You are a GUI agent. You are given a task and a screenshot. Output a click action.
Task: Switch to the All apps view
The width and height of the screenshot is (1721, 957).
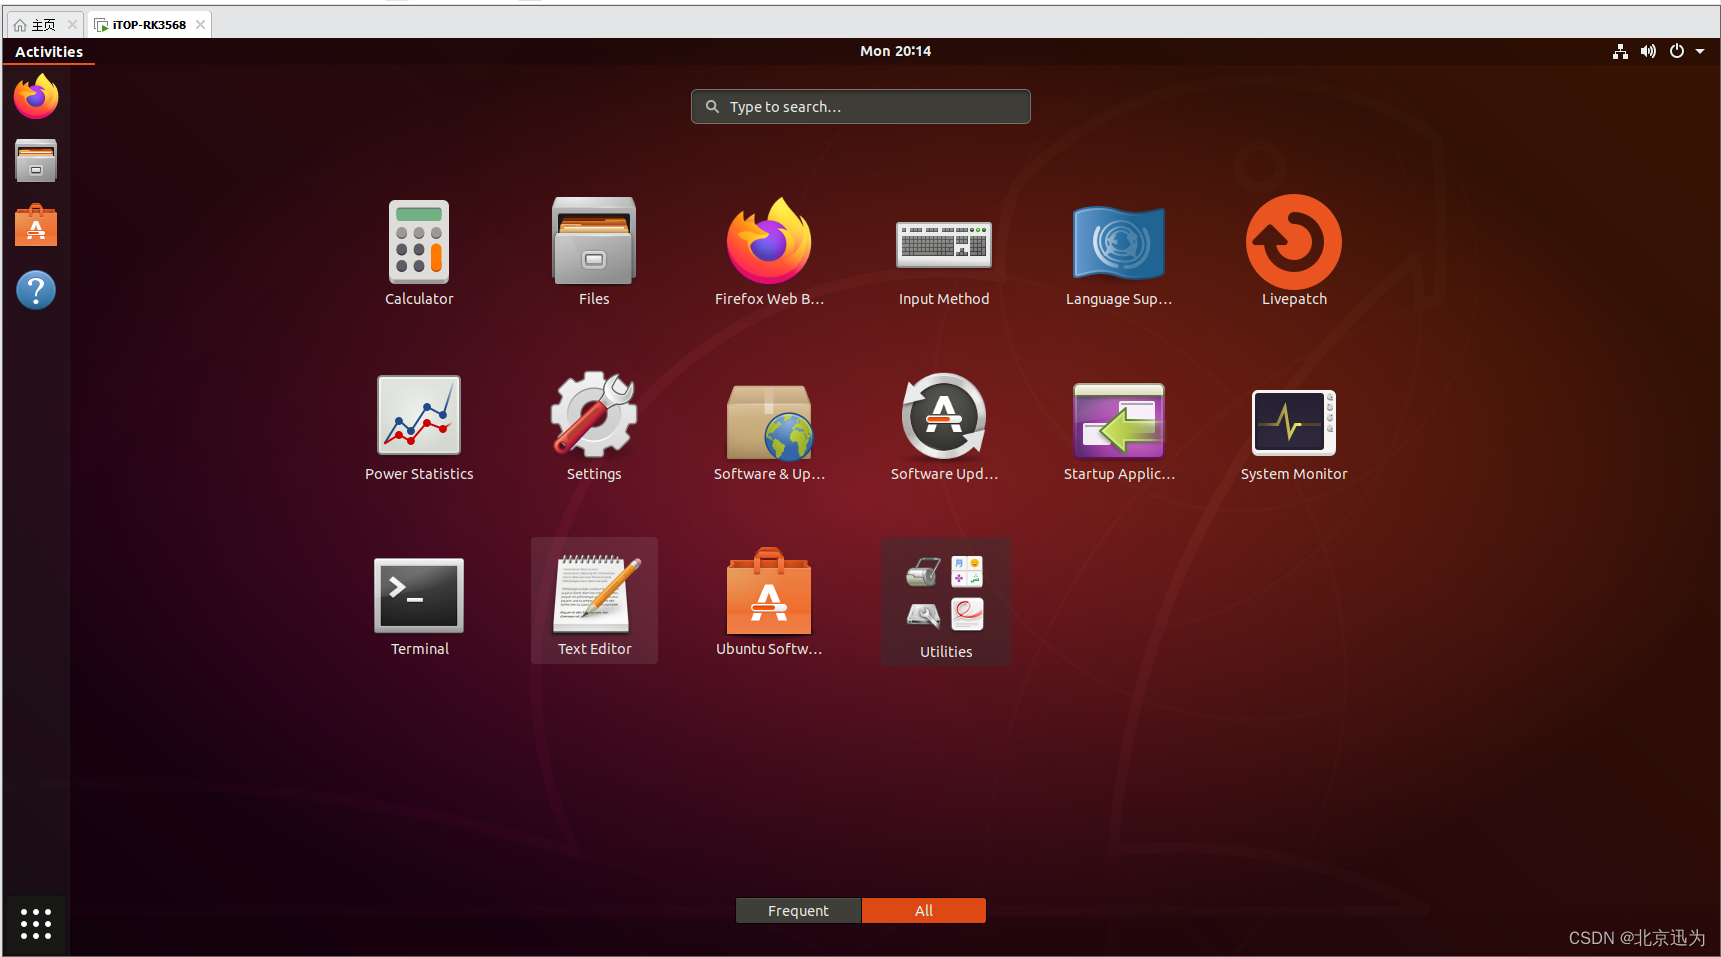(924, 910)
